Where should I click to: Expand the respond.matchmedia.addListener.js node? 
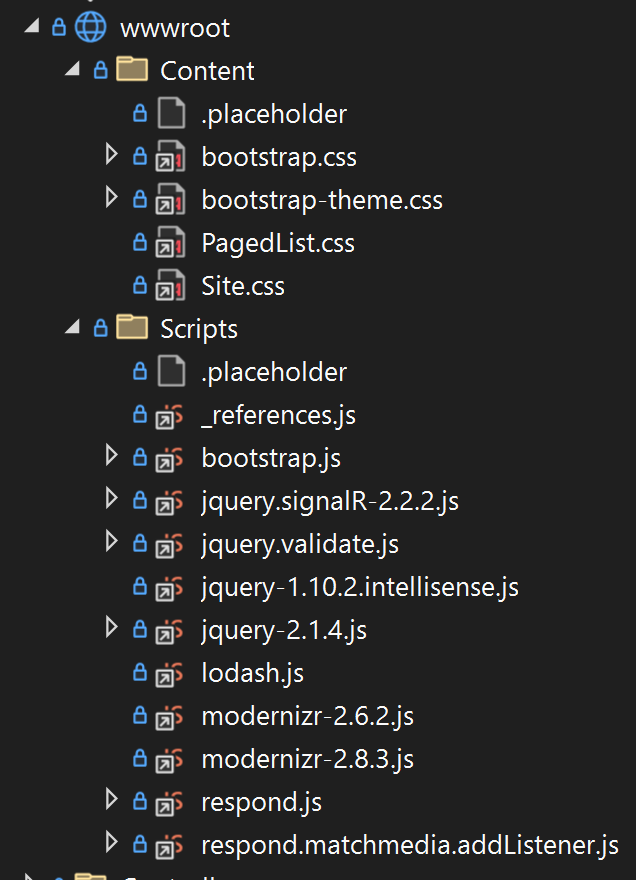[x=112, y=843]
